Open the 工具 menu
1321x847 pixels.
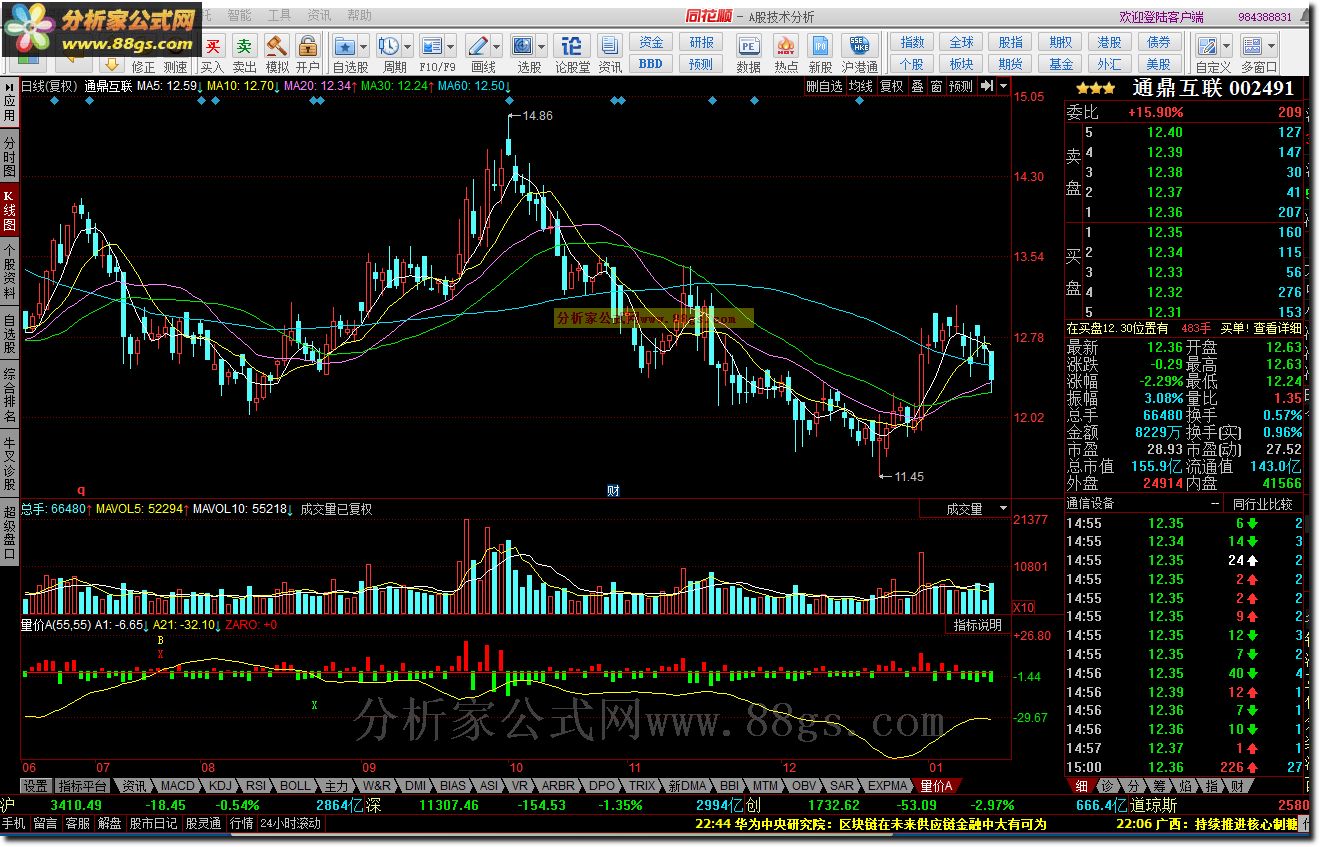(x=279, y=15)
